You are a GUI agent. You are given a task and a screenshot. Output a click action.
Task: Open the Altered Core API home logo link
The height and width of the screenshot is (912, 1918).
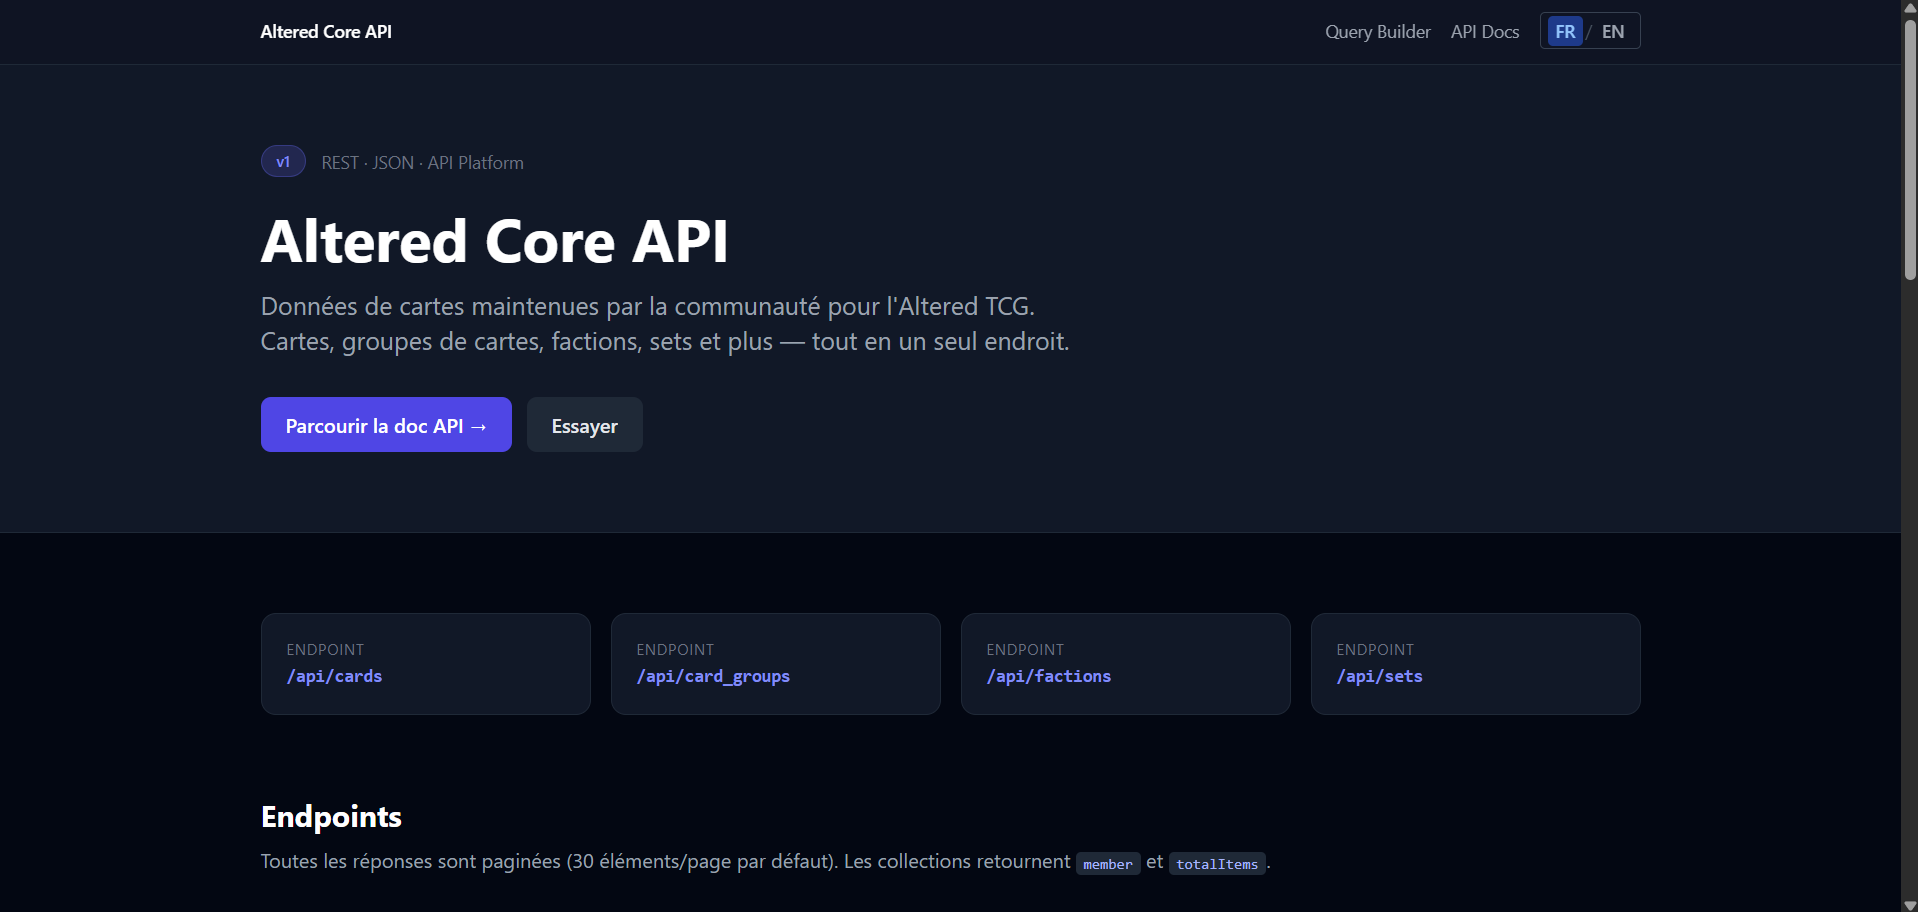pos(326,32)
